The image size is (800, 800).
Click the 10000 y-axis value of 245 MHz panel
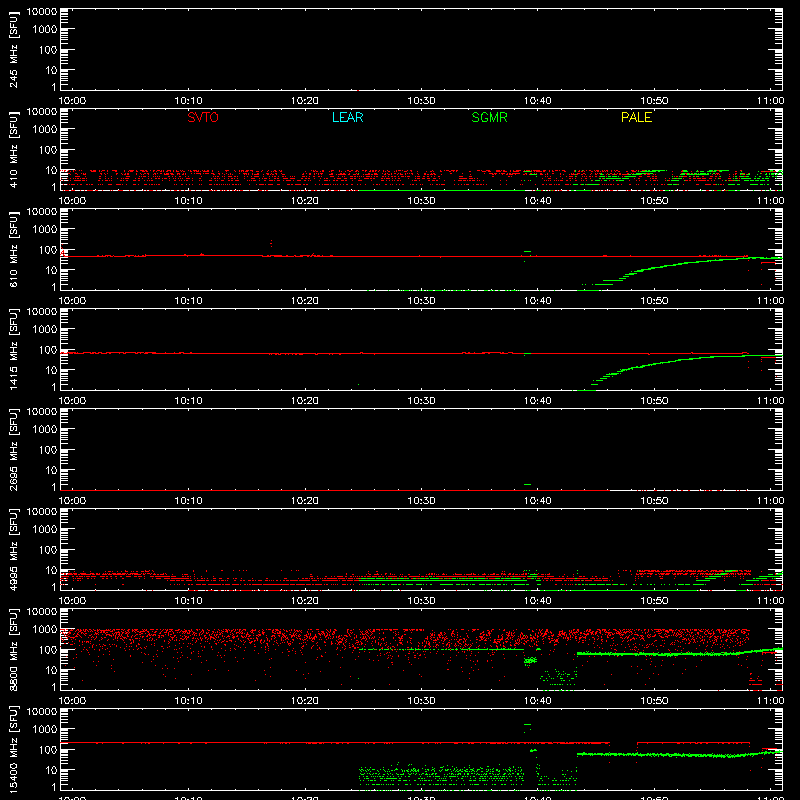point(42,12)
